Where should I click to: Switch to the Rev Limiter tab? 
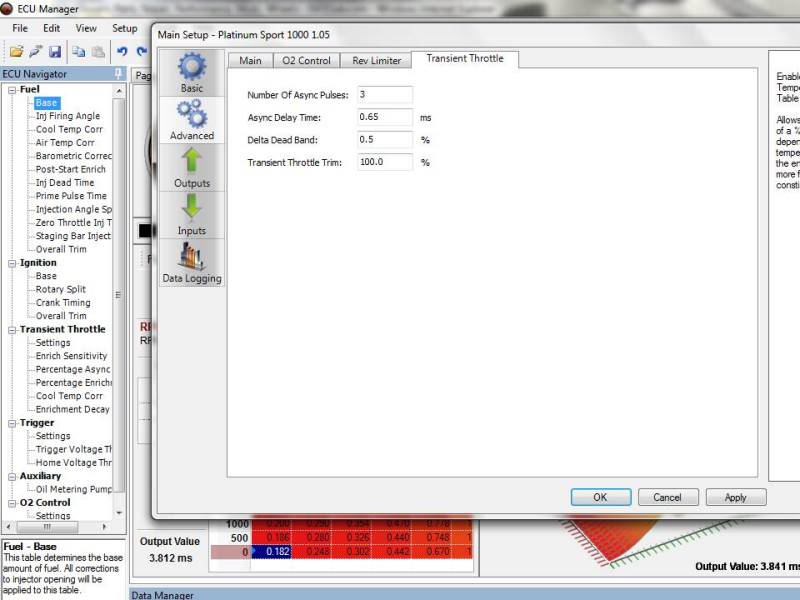coord(377,61)
